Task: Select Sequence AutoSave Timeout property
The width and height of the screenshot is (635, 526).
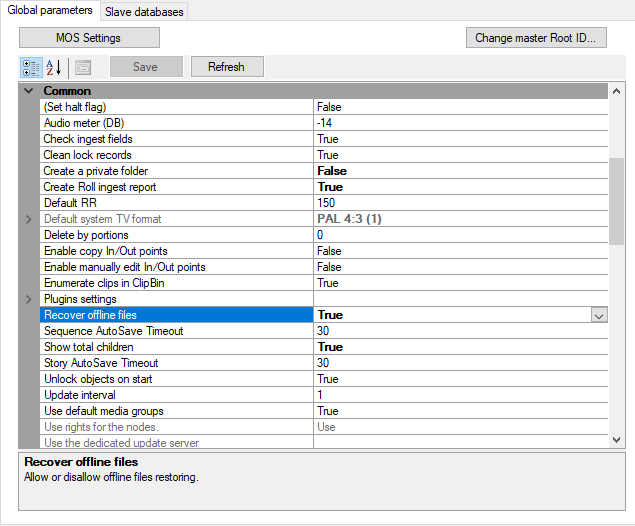Action: 177,331
